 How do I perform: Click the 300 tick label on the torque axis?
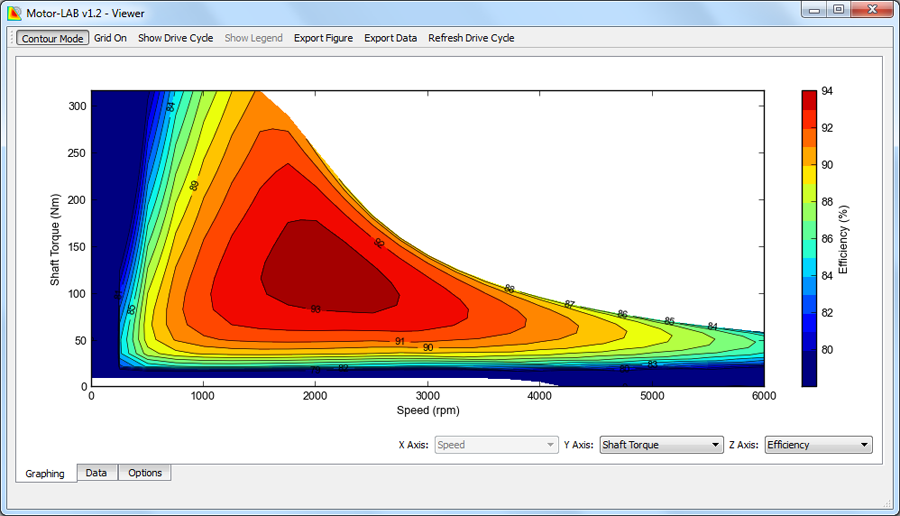tap(77, 106)
